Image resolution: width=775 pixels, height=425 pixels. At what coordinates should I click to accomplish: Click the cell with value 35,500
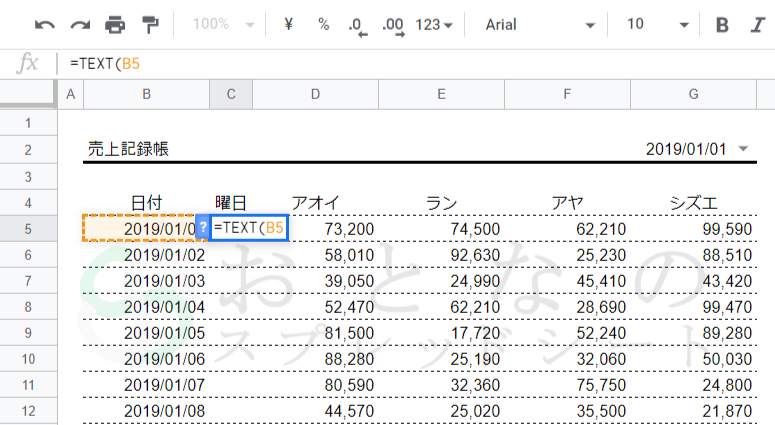[x=567, y=411]
